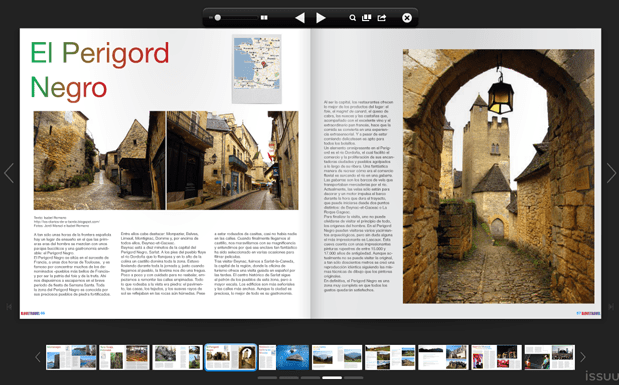
Task: Open second thumbnail with forest and orange photo
Action: [124, 357]
